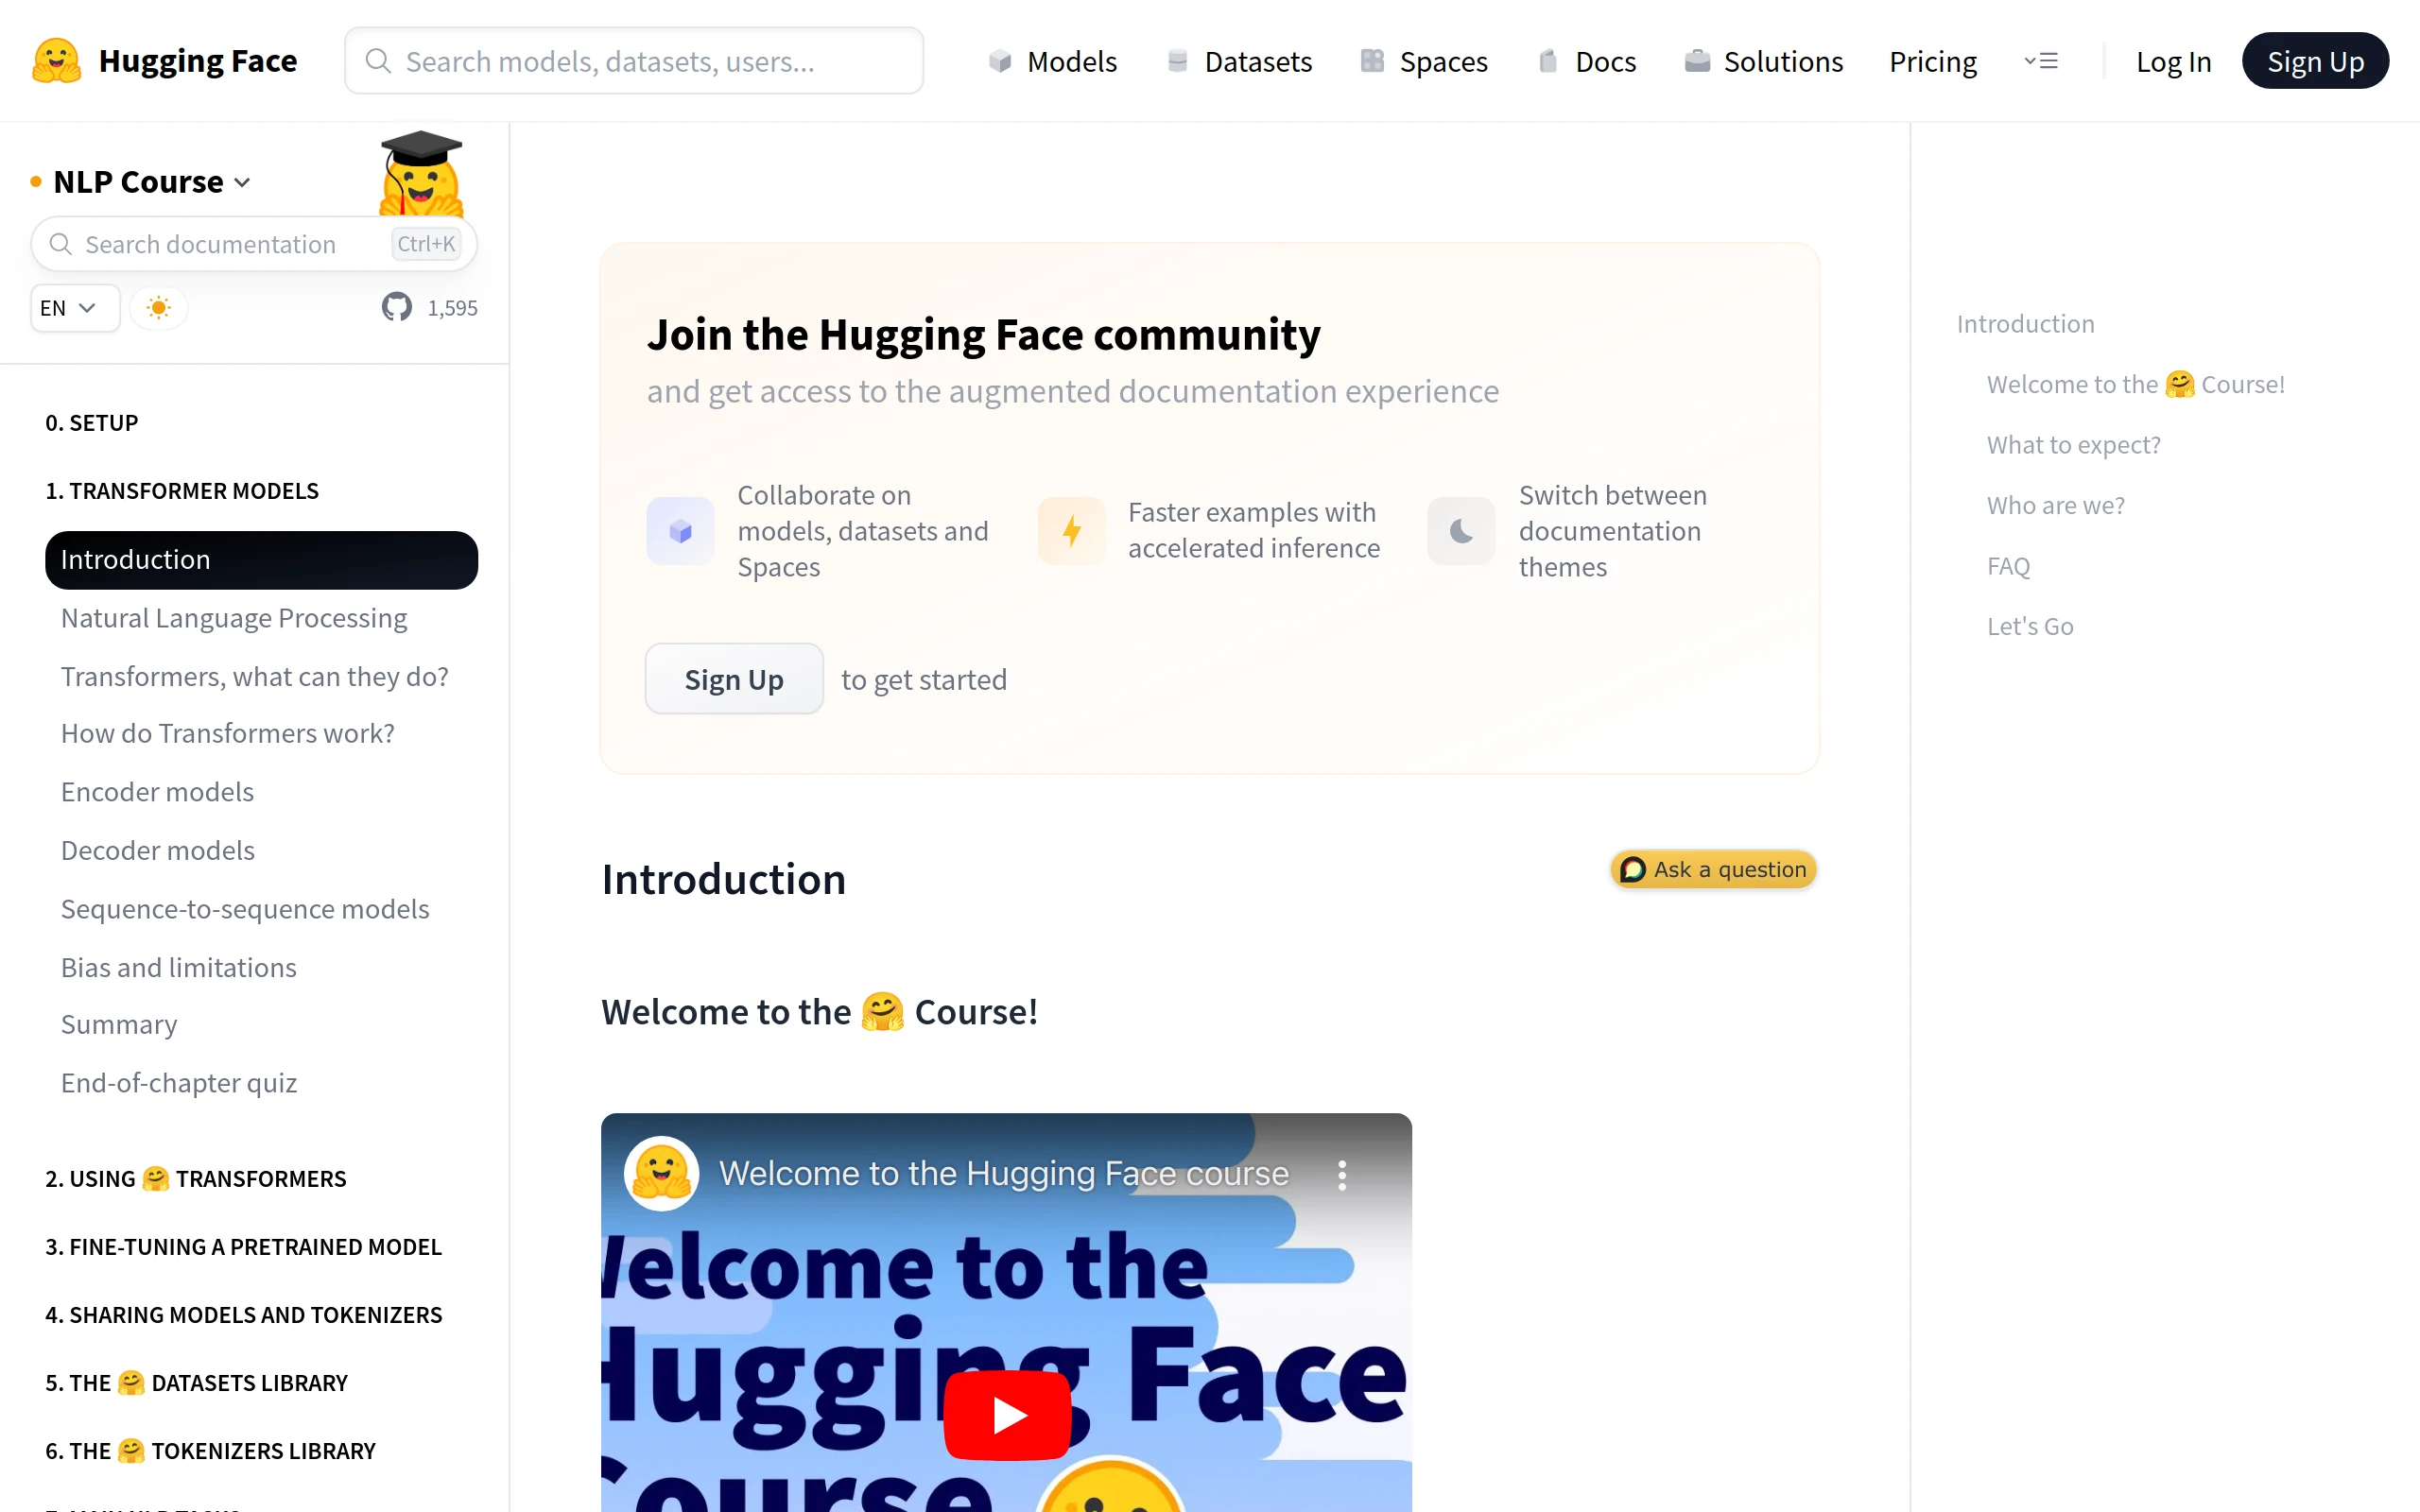Open the video three-dot options menu
Image resolution: width=2420 pixels, height=1512 pixels.
[1342, 1174]
